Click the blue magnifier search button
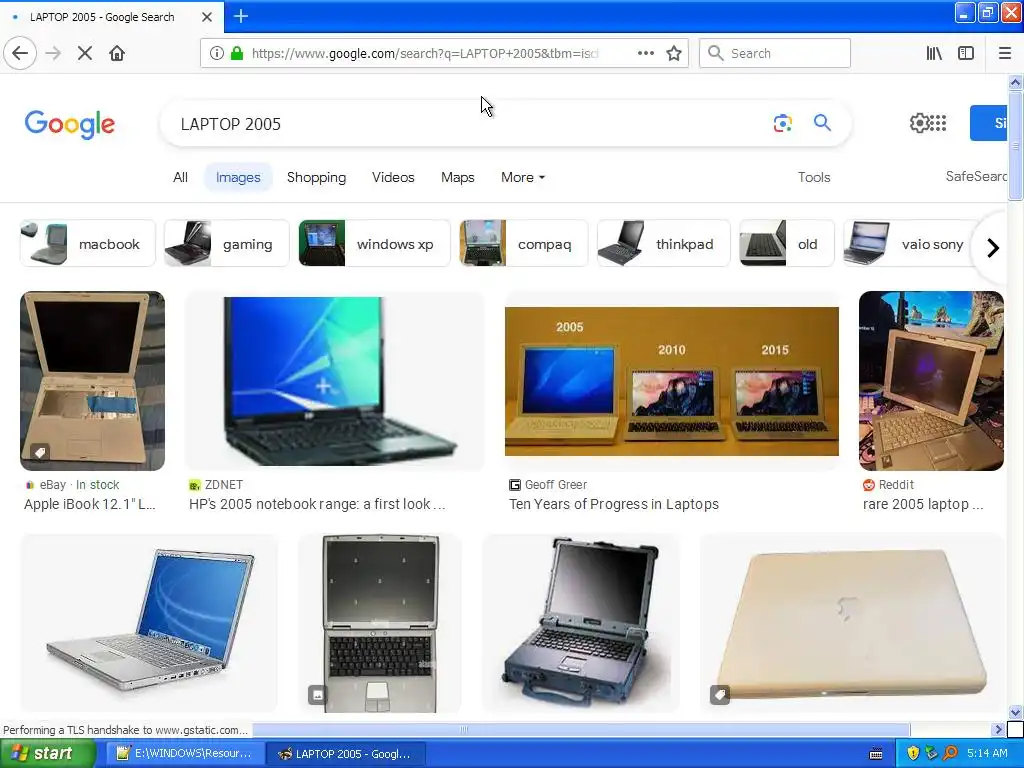 click(822, 122)
